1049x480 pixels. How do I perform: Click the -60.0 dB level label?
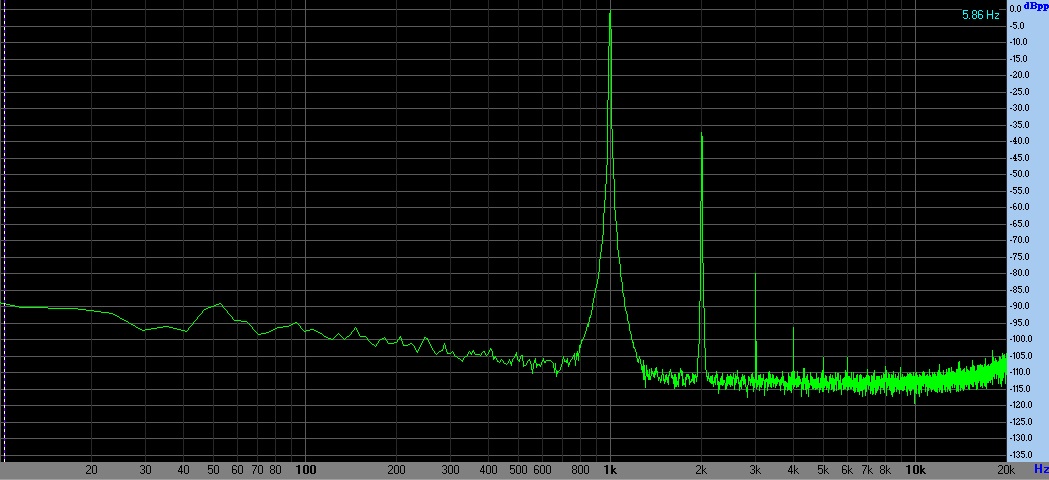tap(1018, 207)
